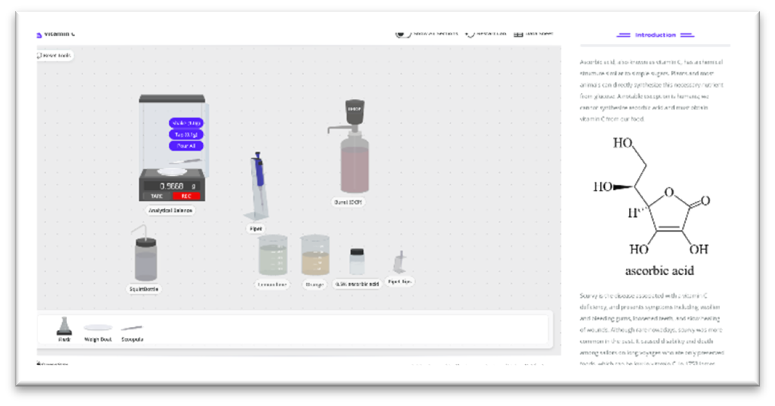This screenshot has width=775, height=406.
Task: Select the ascorbic acid reagent bottle
Action: point(357,261)
